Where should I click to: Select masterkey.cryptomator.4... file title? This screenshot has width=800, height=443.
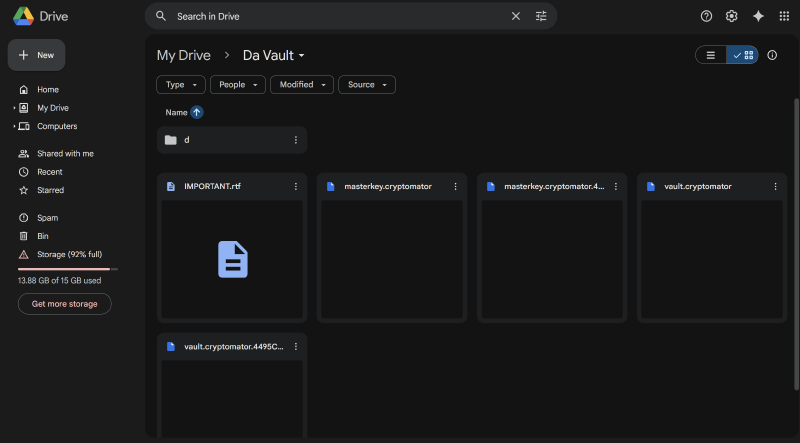click(x=554, y=187)
